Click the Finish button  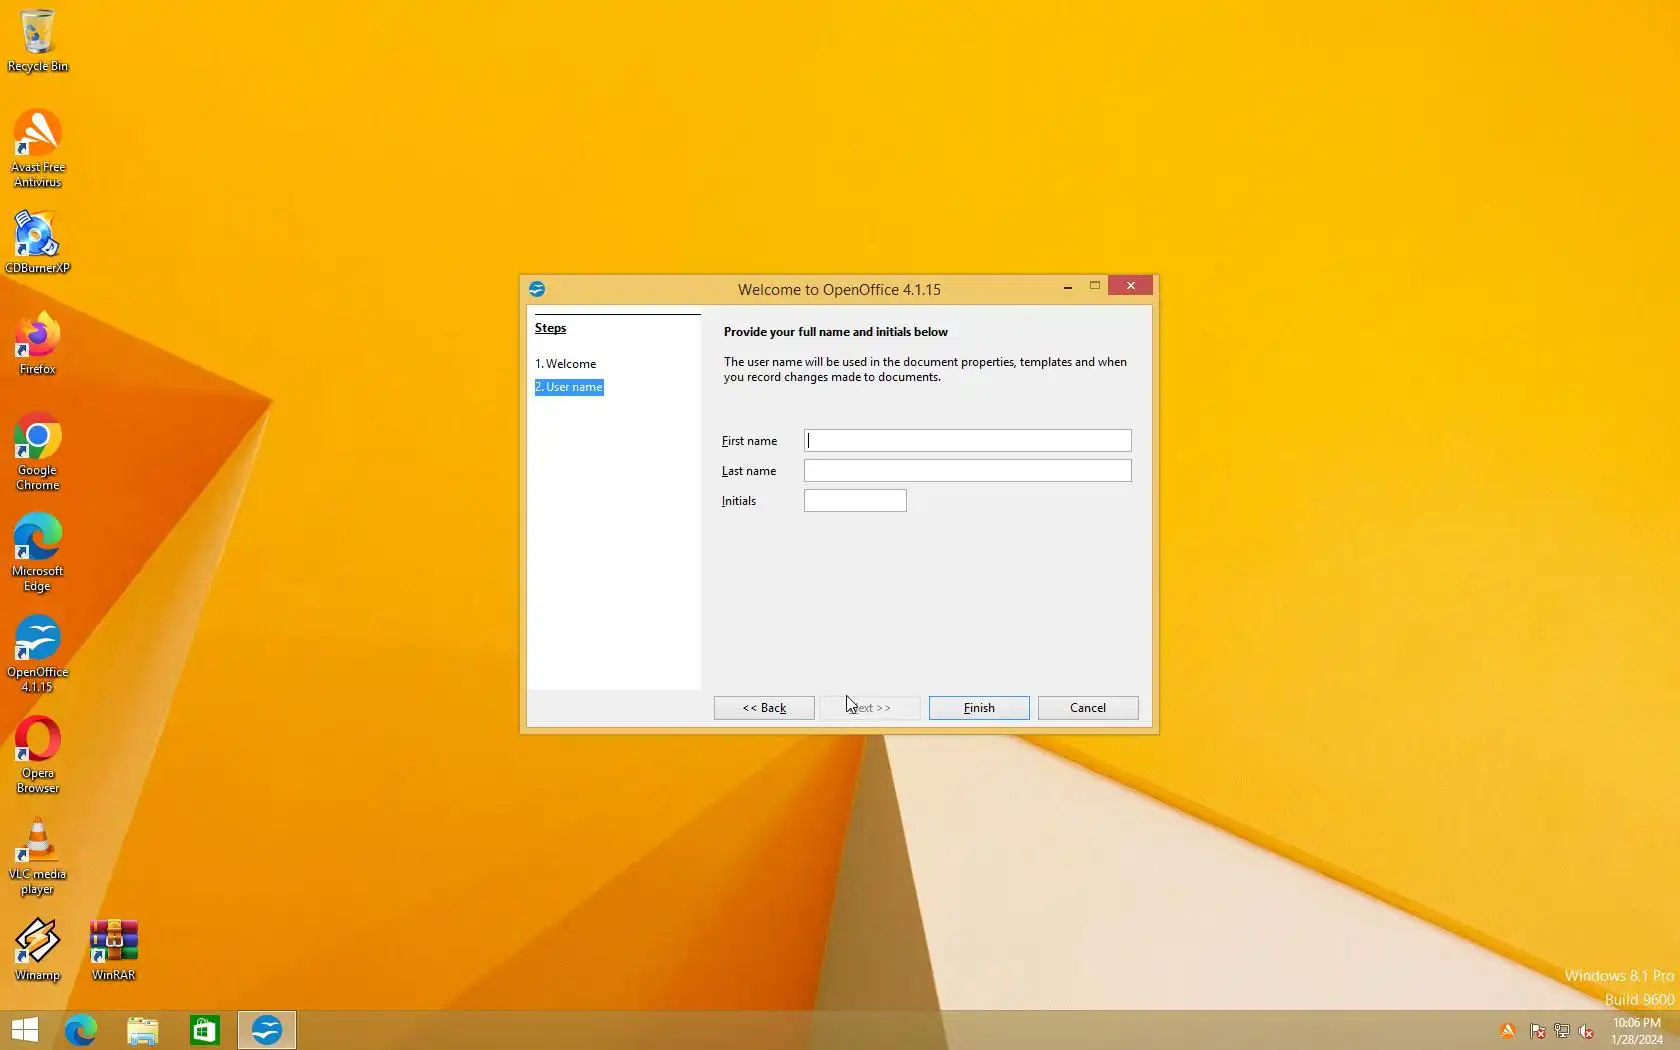979,708
